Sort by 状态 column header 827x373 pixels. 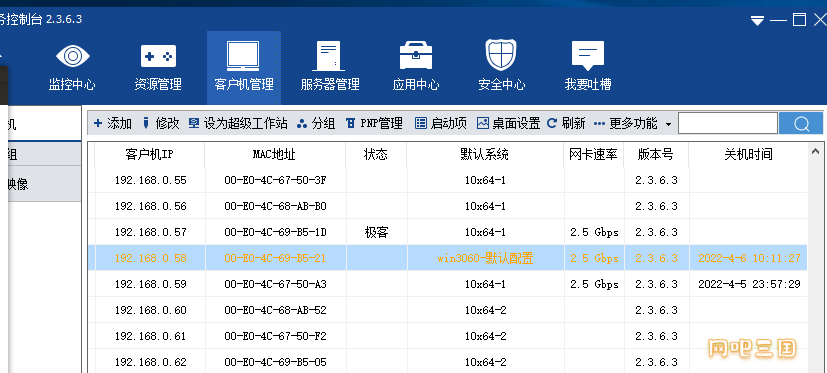(x=376, y=154)
